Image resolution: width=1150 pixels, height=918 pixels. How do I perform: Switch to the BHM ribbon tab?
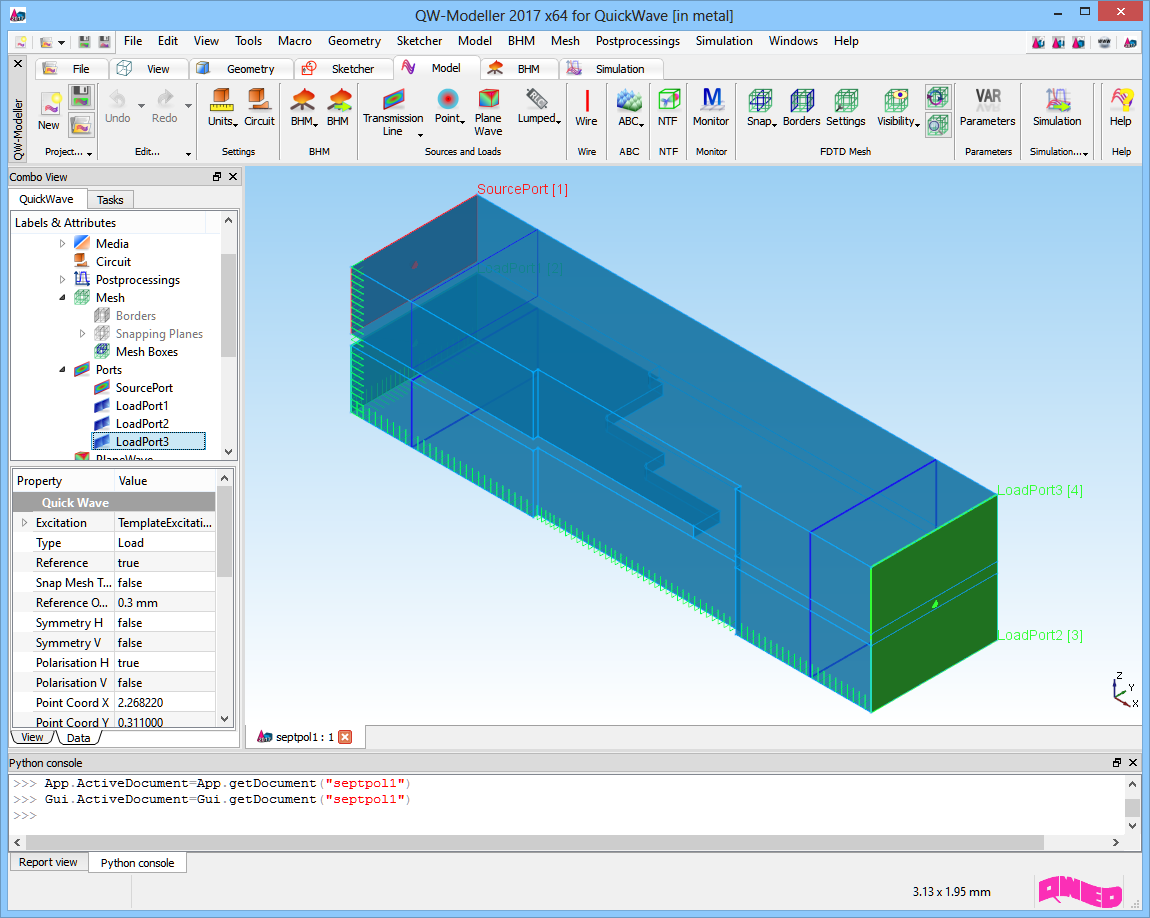coord(518,69)
